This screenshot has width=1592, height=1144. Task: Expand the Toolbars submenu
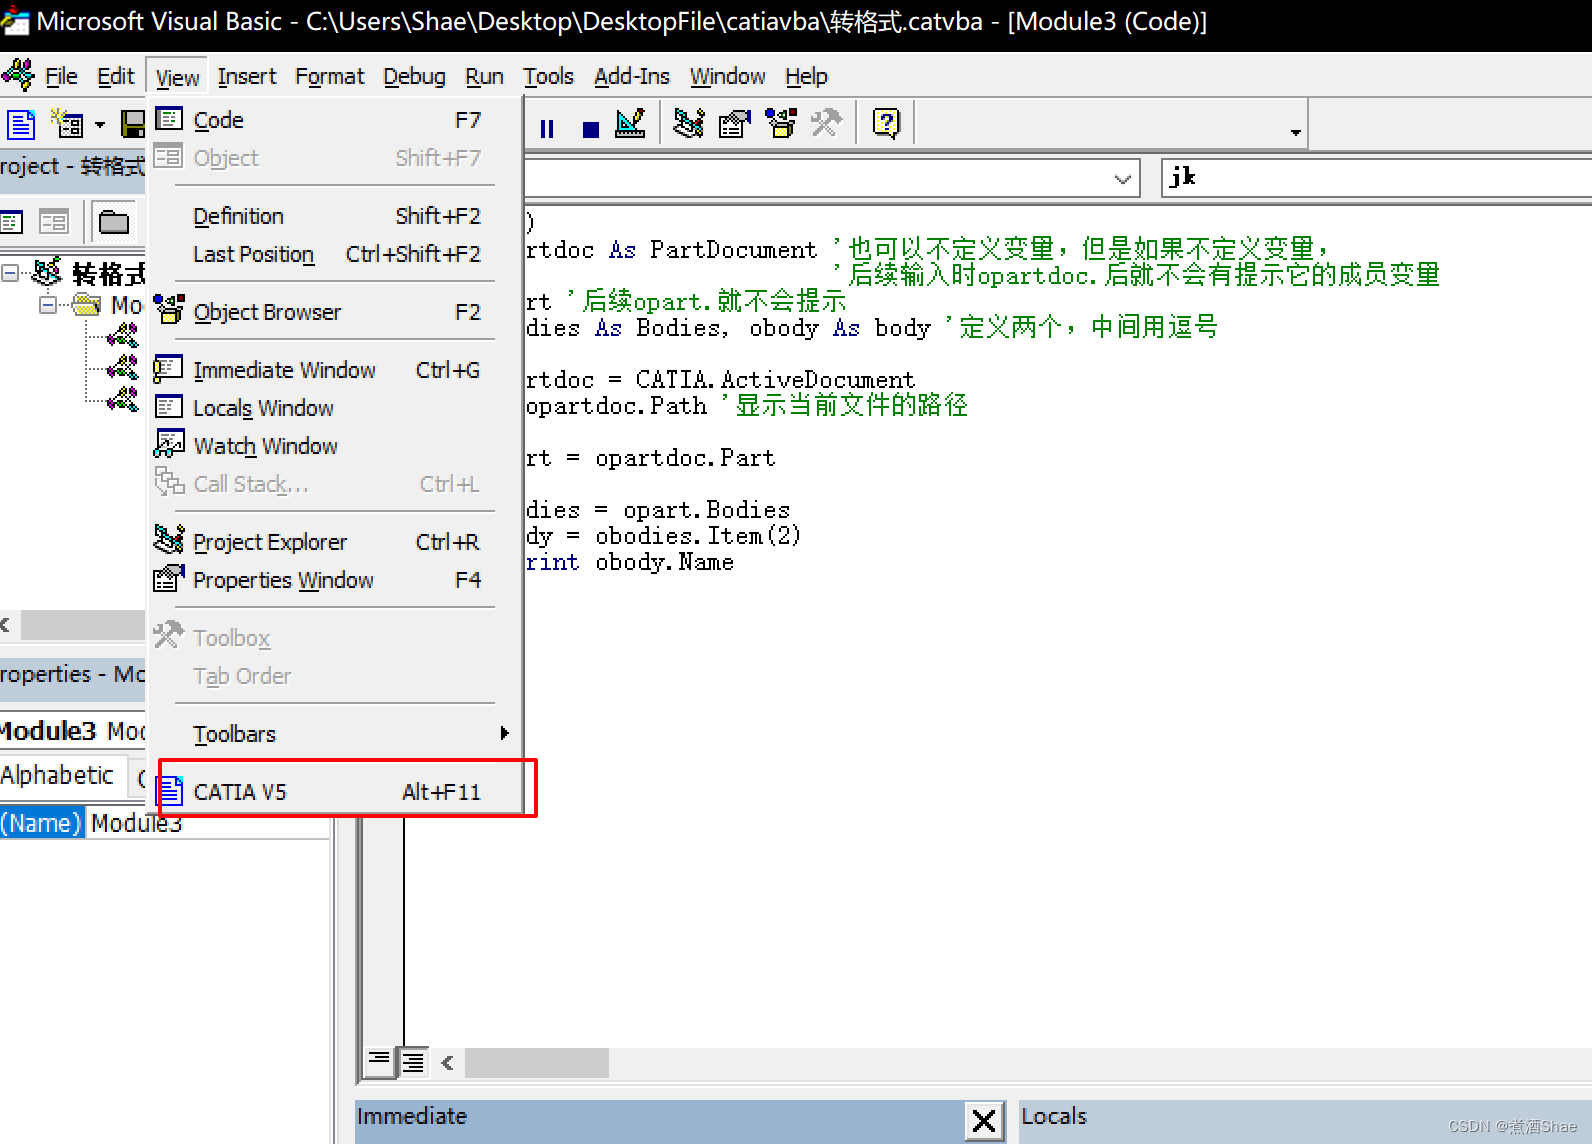[x=337, y=734]
